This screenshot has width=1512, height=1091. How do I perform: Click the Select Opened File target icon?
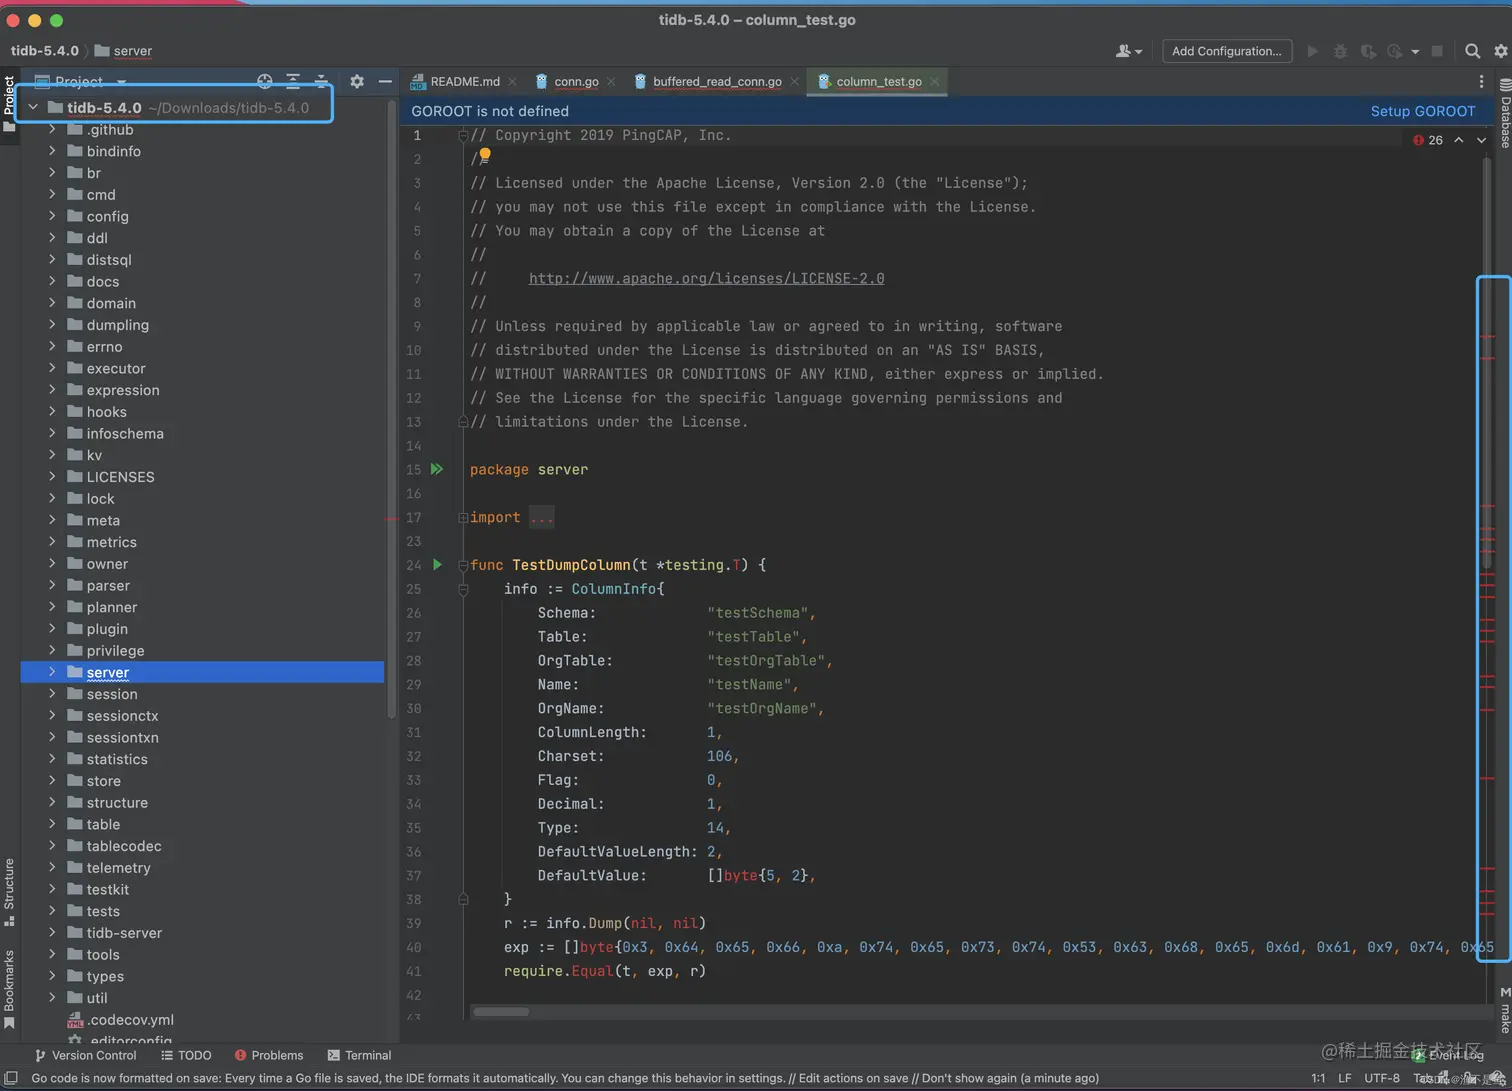tap(265, 81)
